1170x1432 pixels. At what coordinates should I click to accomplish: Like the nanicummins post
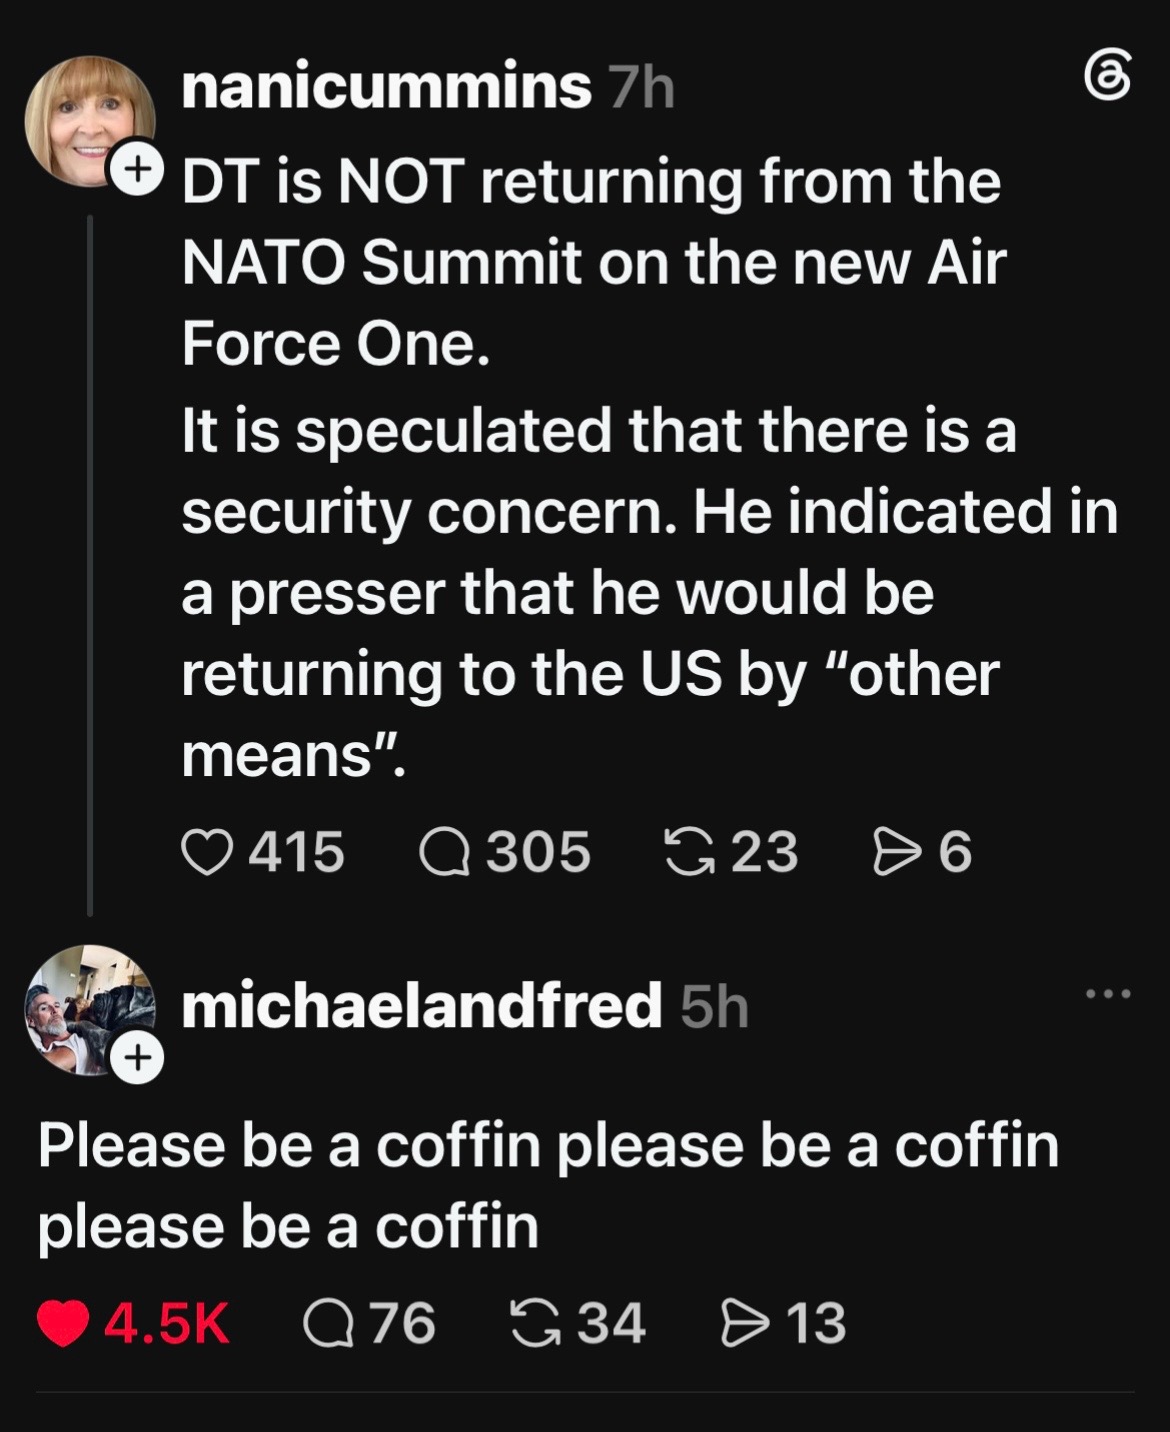click(206, 853)
